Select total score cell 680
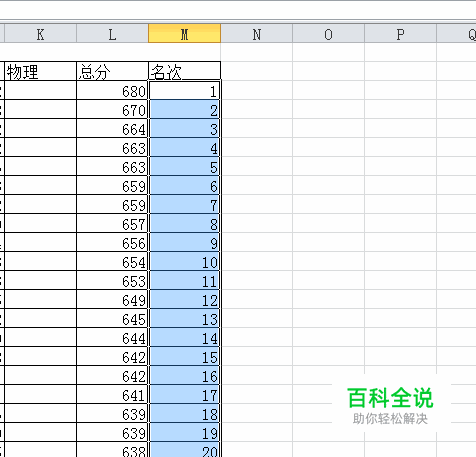476x457 pixels. (112, 90)
